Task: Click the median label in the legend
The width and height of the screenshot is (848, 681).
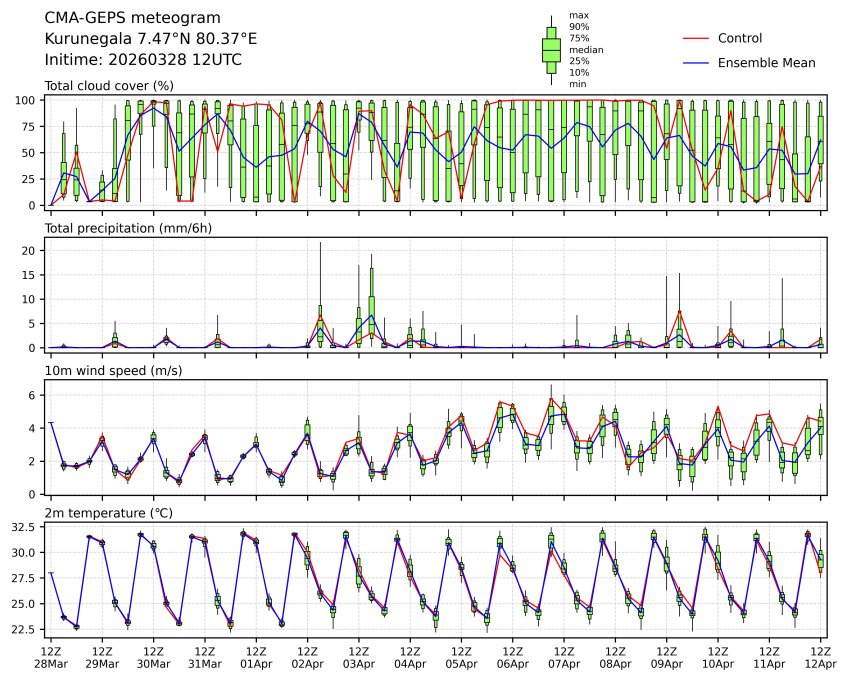Action: point(585,49)
